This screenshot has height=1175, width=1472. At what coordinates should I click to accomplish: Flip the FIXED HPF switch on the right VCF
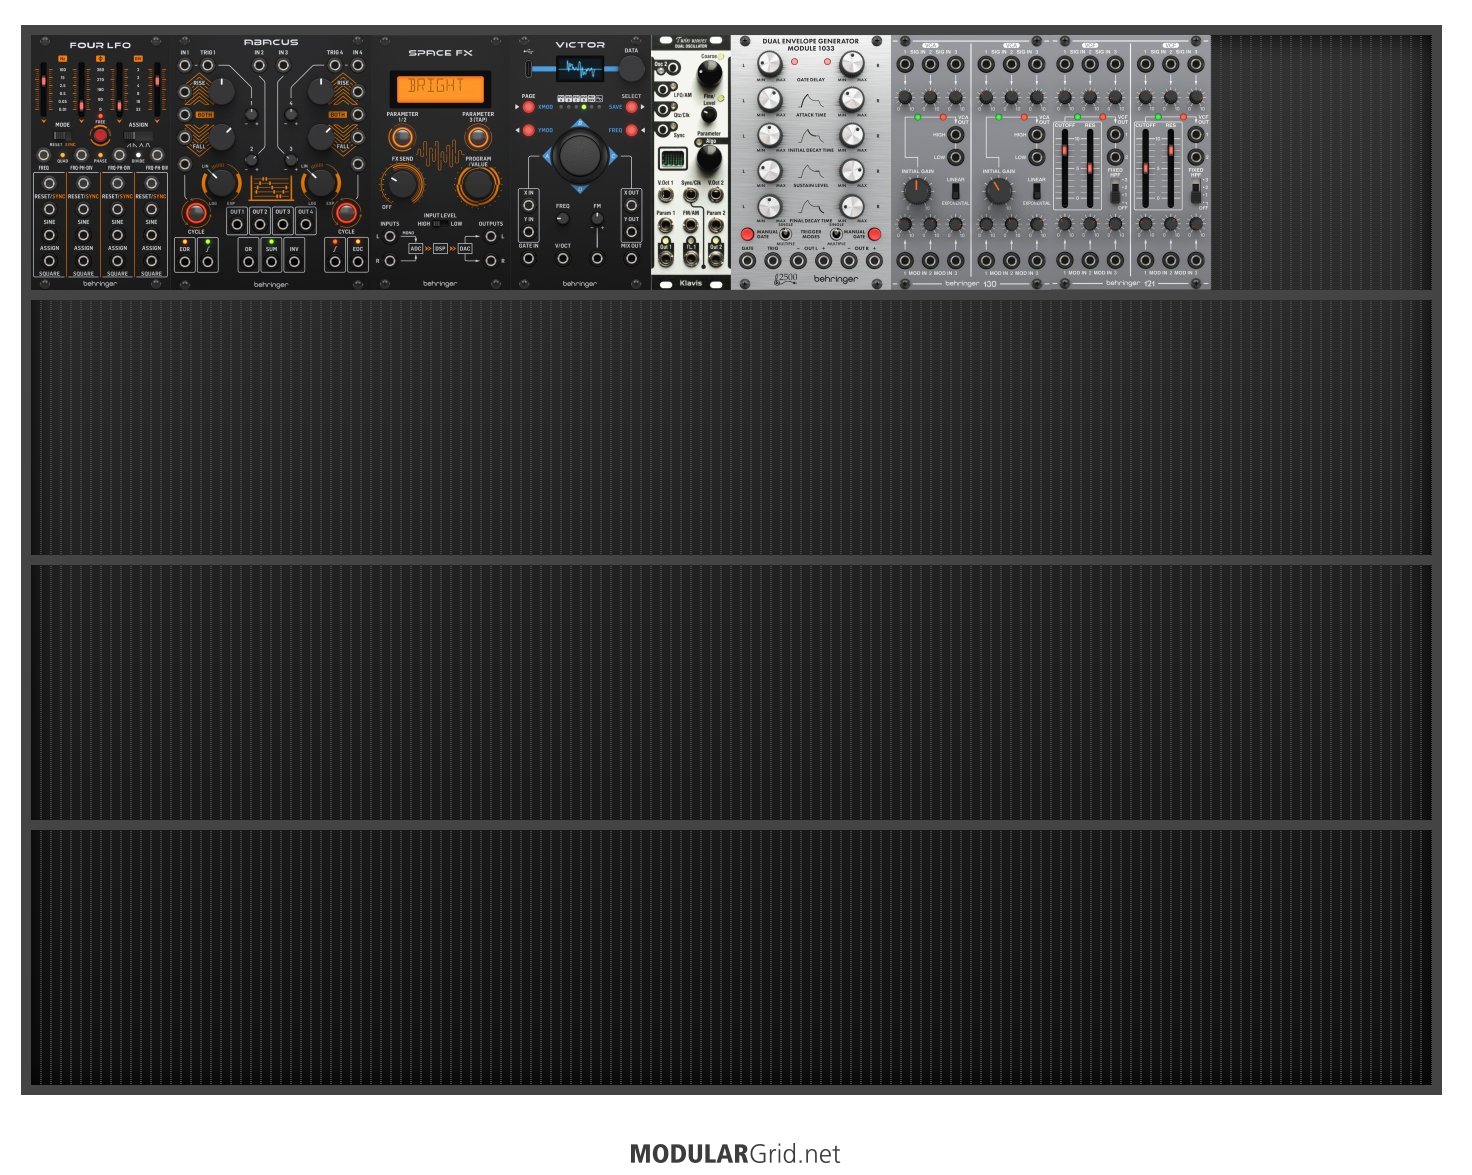[1196, 190]
